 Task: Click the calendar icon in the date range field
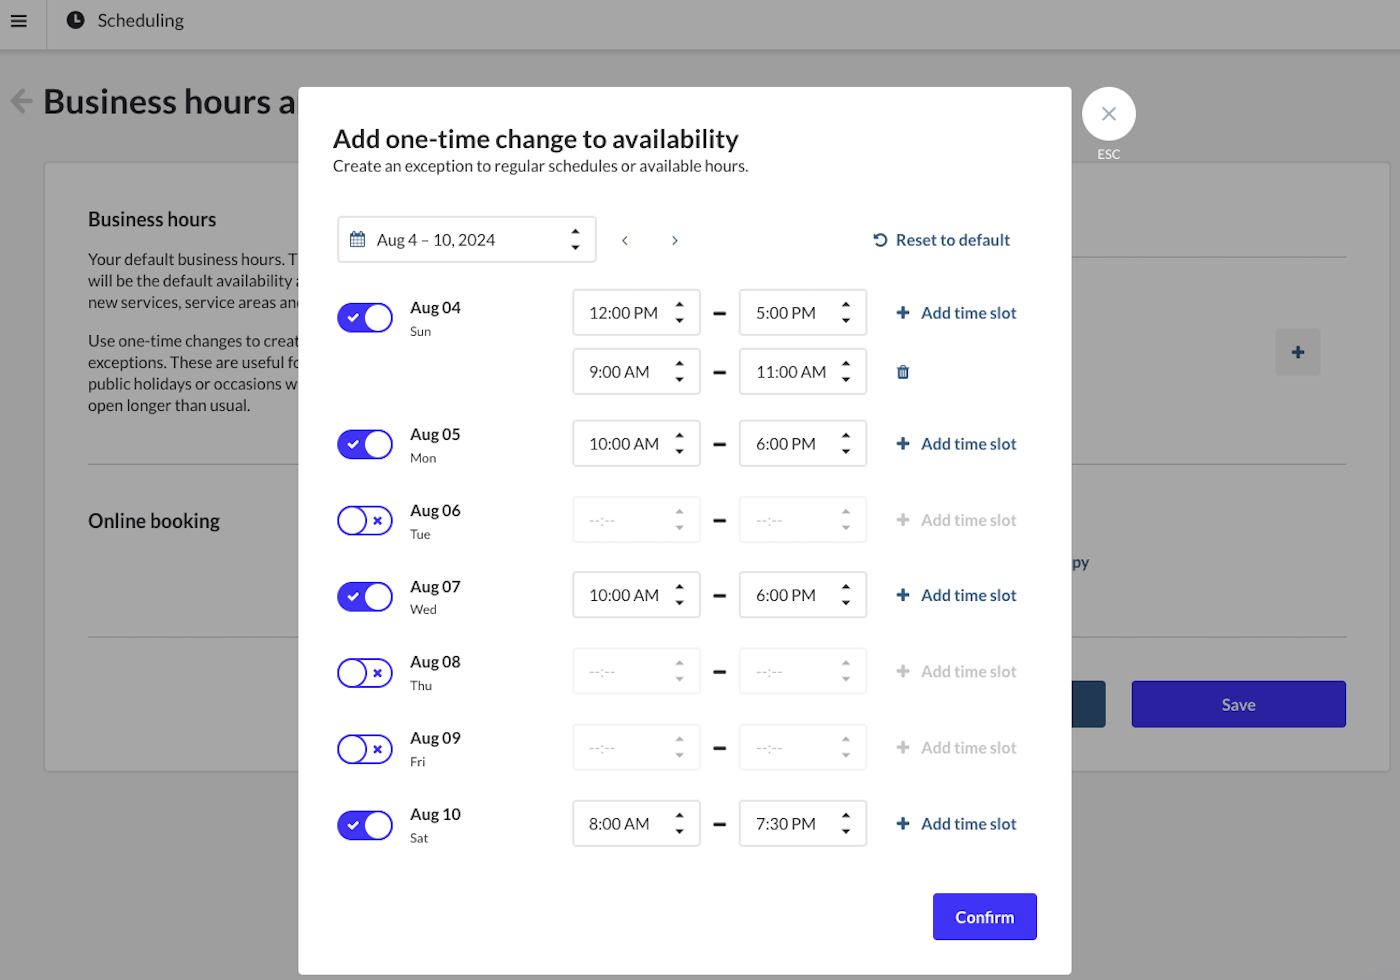(x=357, y=239)
